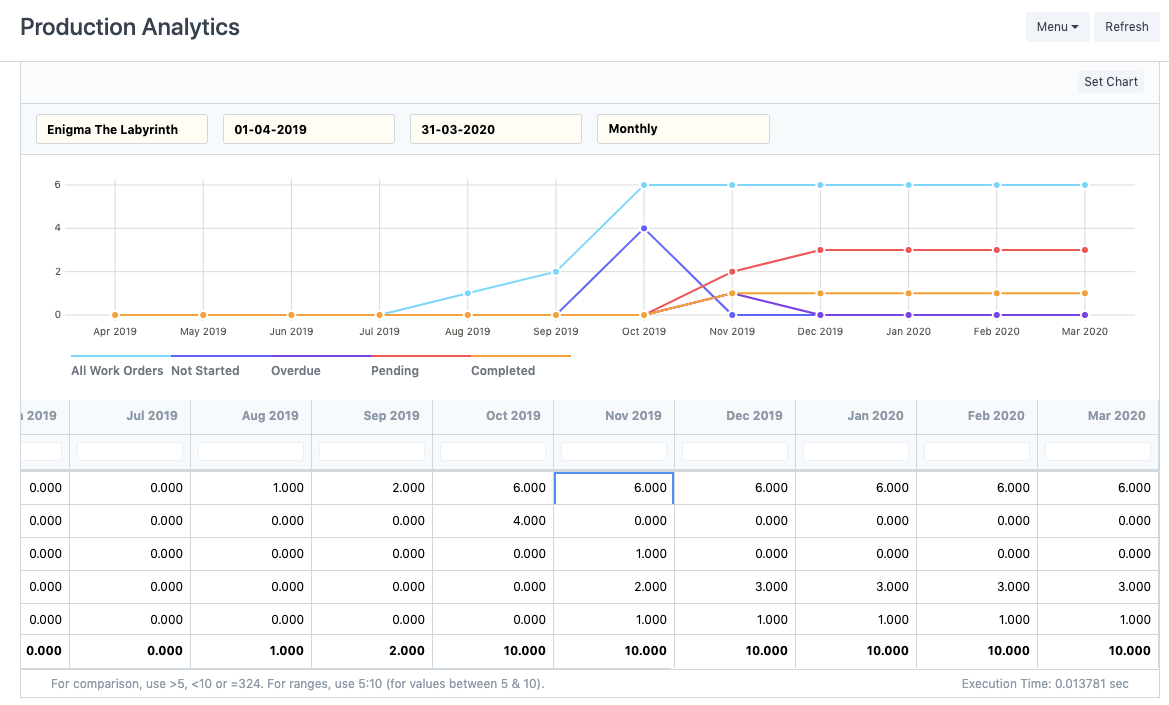The height and width of the screenshot is (705, 1169).
Task: Click the filter box under Aug 2019
Action: (x=251, y=452)
